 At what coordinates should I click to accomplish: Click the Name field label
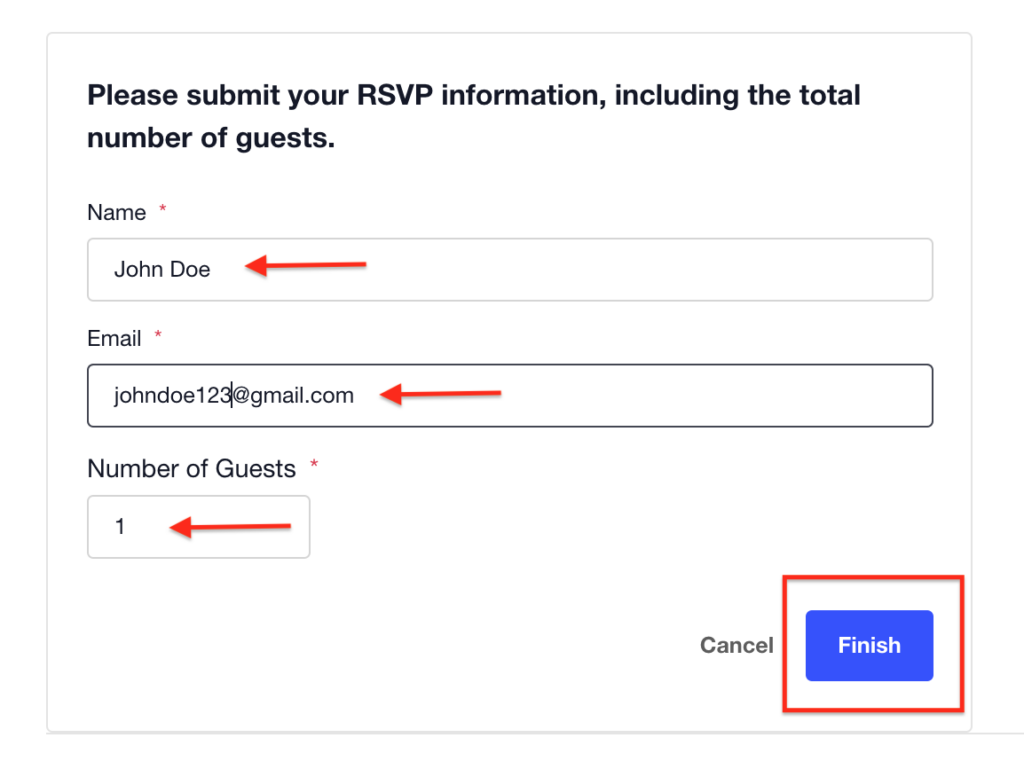click(116, 213)
